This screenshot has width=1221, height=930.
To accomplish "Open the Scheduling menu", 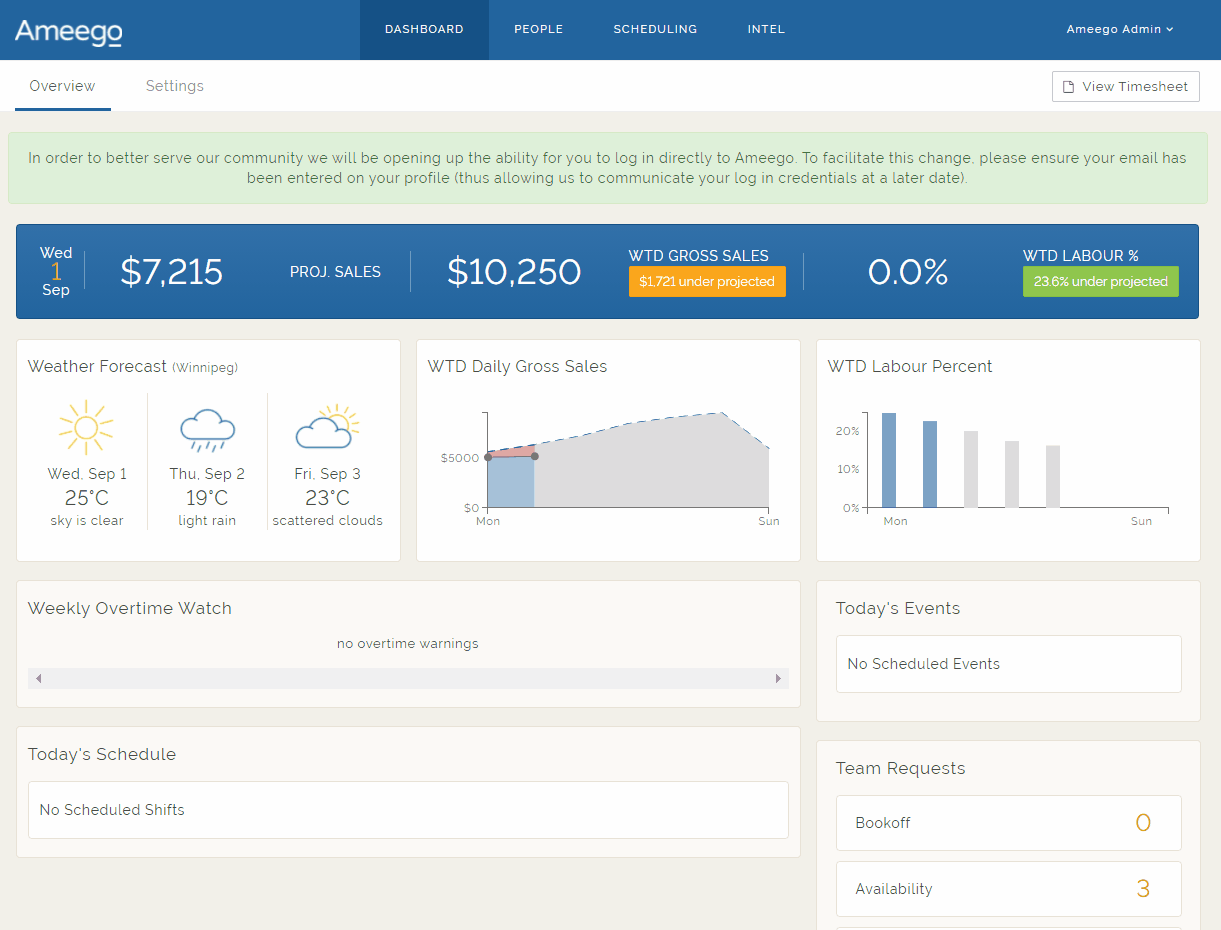I will (655, 30).
